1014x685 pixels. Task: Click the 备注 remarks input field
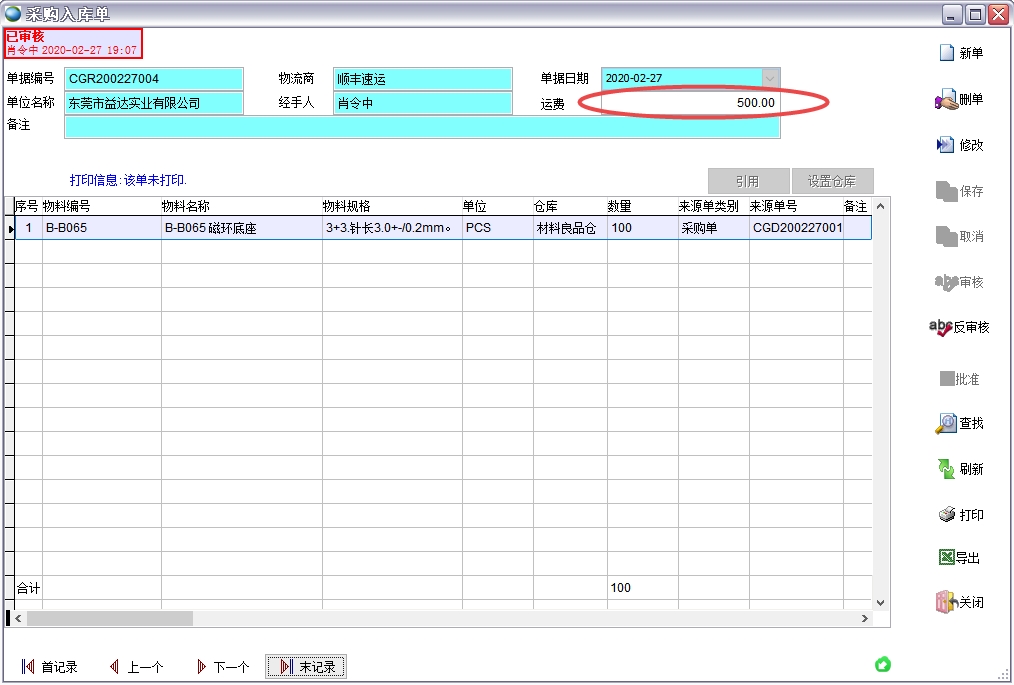tap(421, 127)
